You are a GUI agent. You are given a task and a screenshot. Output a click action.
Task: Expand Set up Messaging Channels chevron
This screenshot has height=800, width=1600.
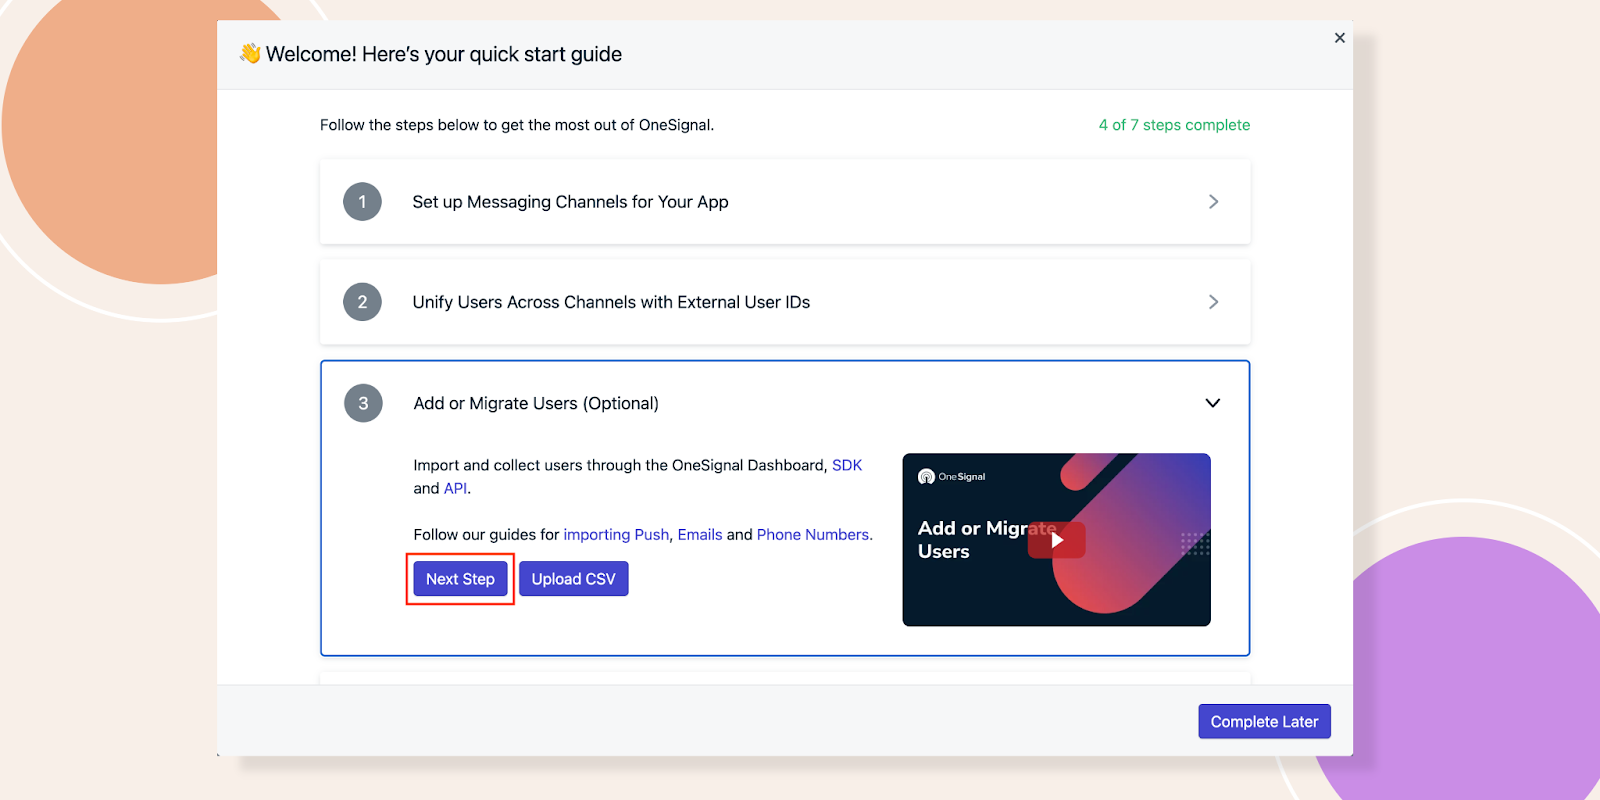point(1213,202)
